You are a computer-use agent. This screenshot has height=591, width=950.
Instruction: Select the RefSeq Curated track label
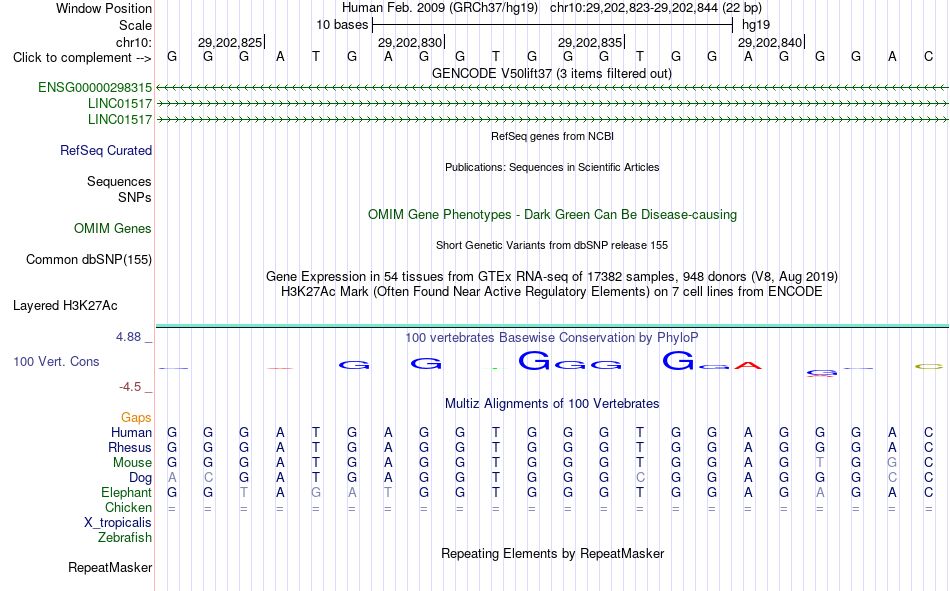tap(106, 150)
